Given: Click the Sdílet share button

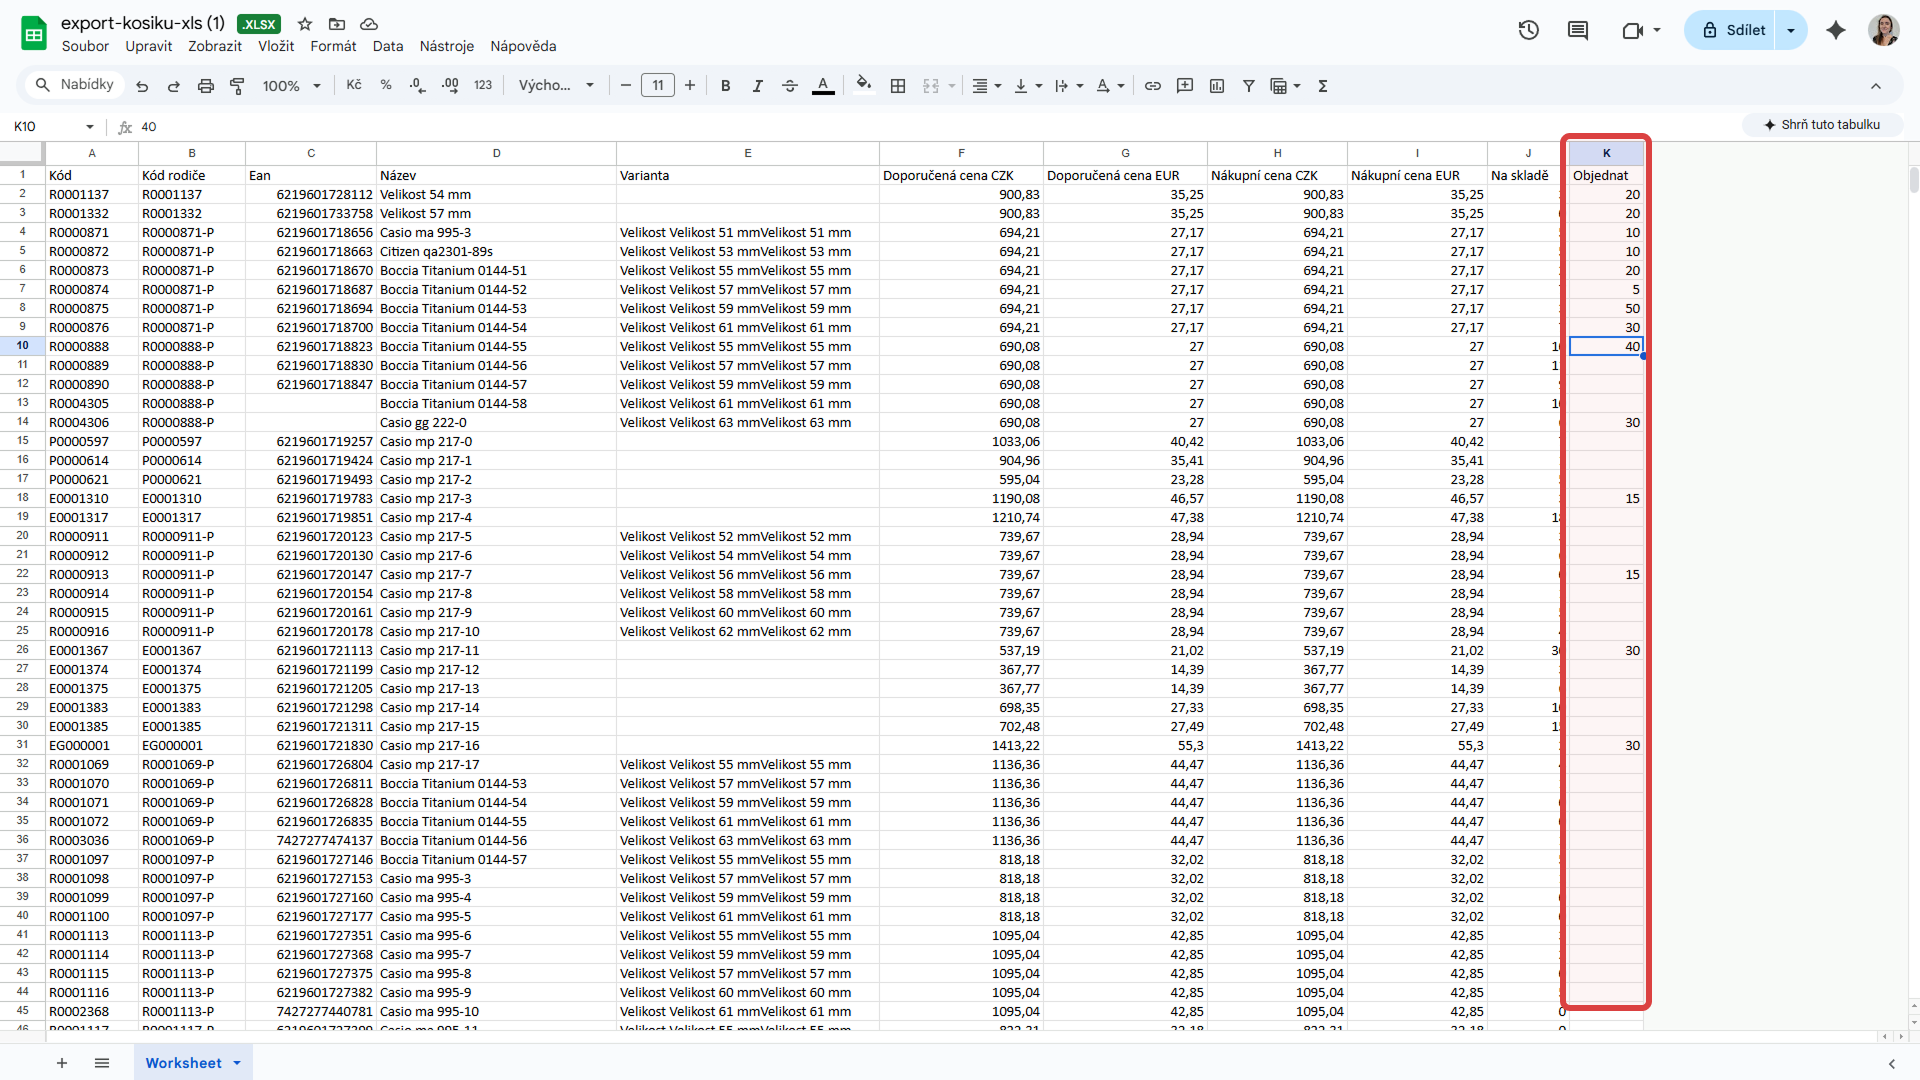Looking at the screenshot, I should pos(1734,30).
